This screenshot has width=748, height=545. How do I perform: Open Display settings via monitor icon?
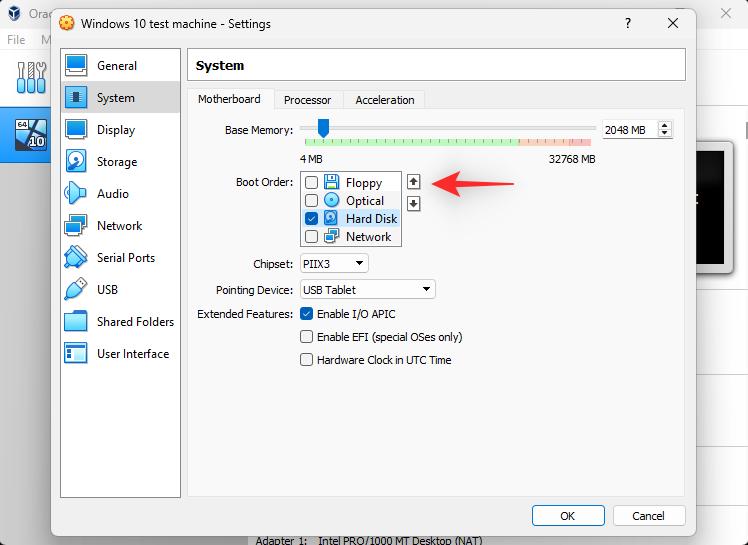point(76,130)
